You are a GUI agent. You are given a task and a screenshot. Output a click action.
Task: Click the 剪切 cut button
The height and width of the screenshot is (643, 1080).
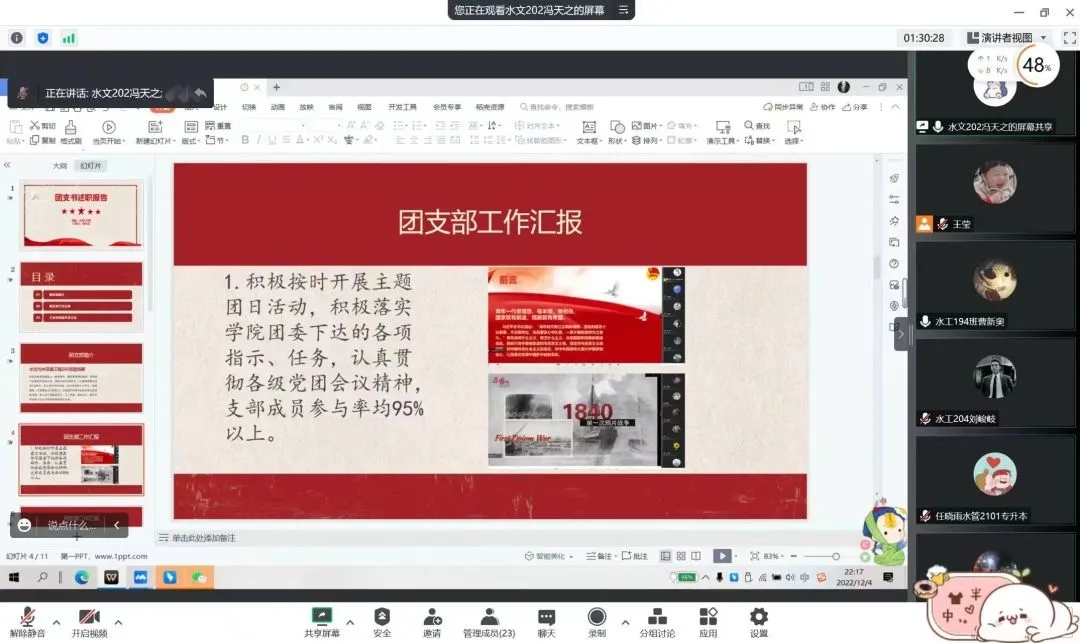coord(42,126)
